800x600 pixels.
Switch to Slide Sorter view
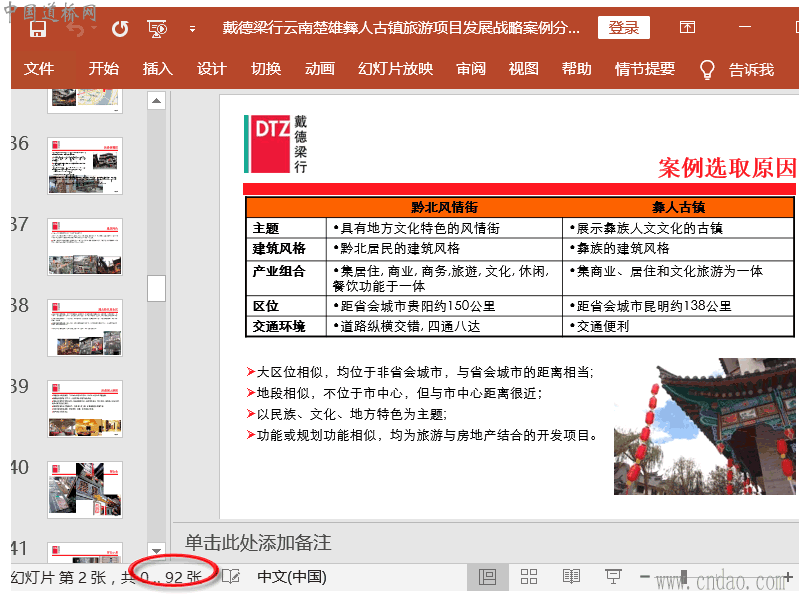(529, 577)
